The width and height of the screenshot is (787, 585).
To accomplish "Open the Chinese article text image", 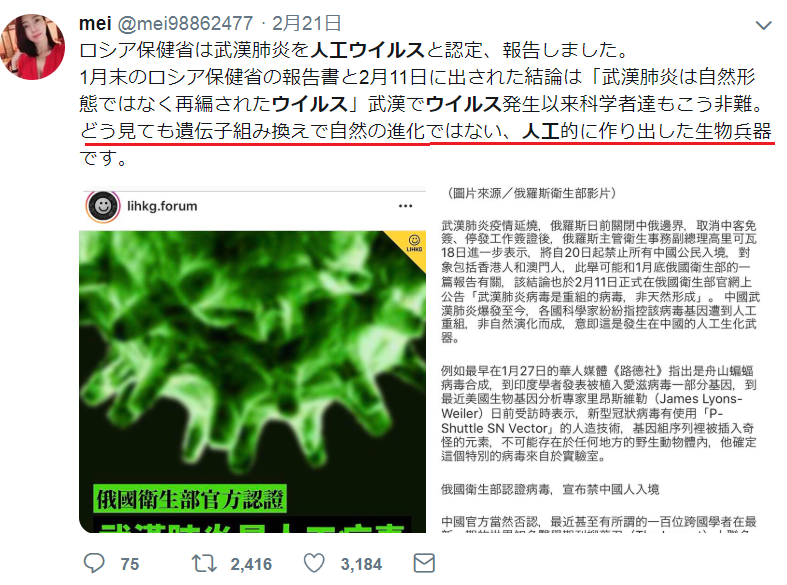I will click(599, 359).
